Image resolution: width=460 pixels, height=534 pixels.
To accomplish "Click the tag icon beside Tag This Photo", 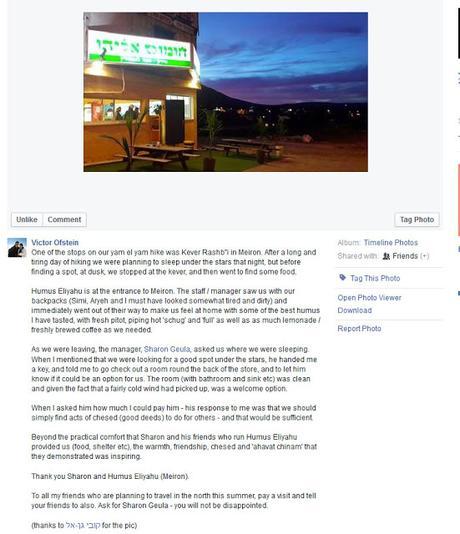I will (343, 278).
